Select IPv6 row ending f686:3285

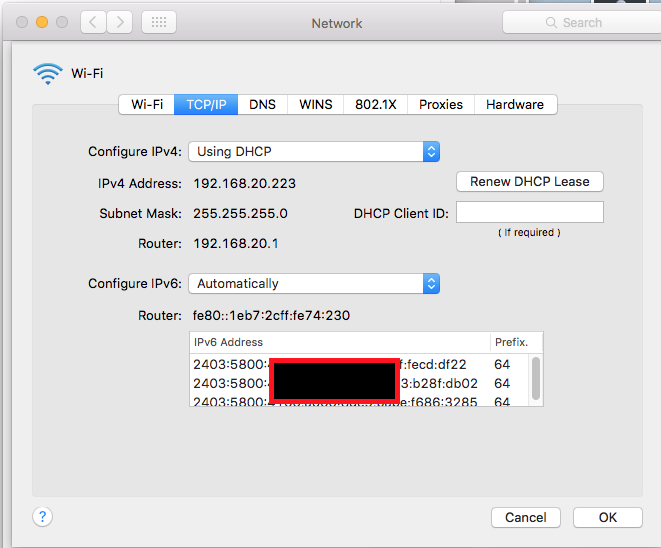point(359,400)
